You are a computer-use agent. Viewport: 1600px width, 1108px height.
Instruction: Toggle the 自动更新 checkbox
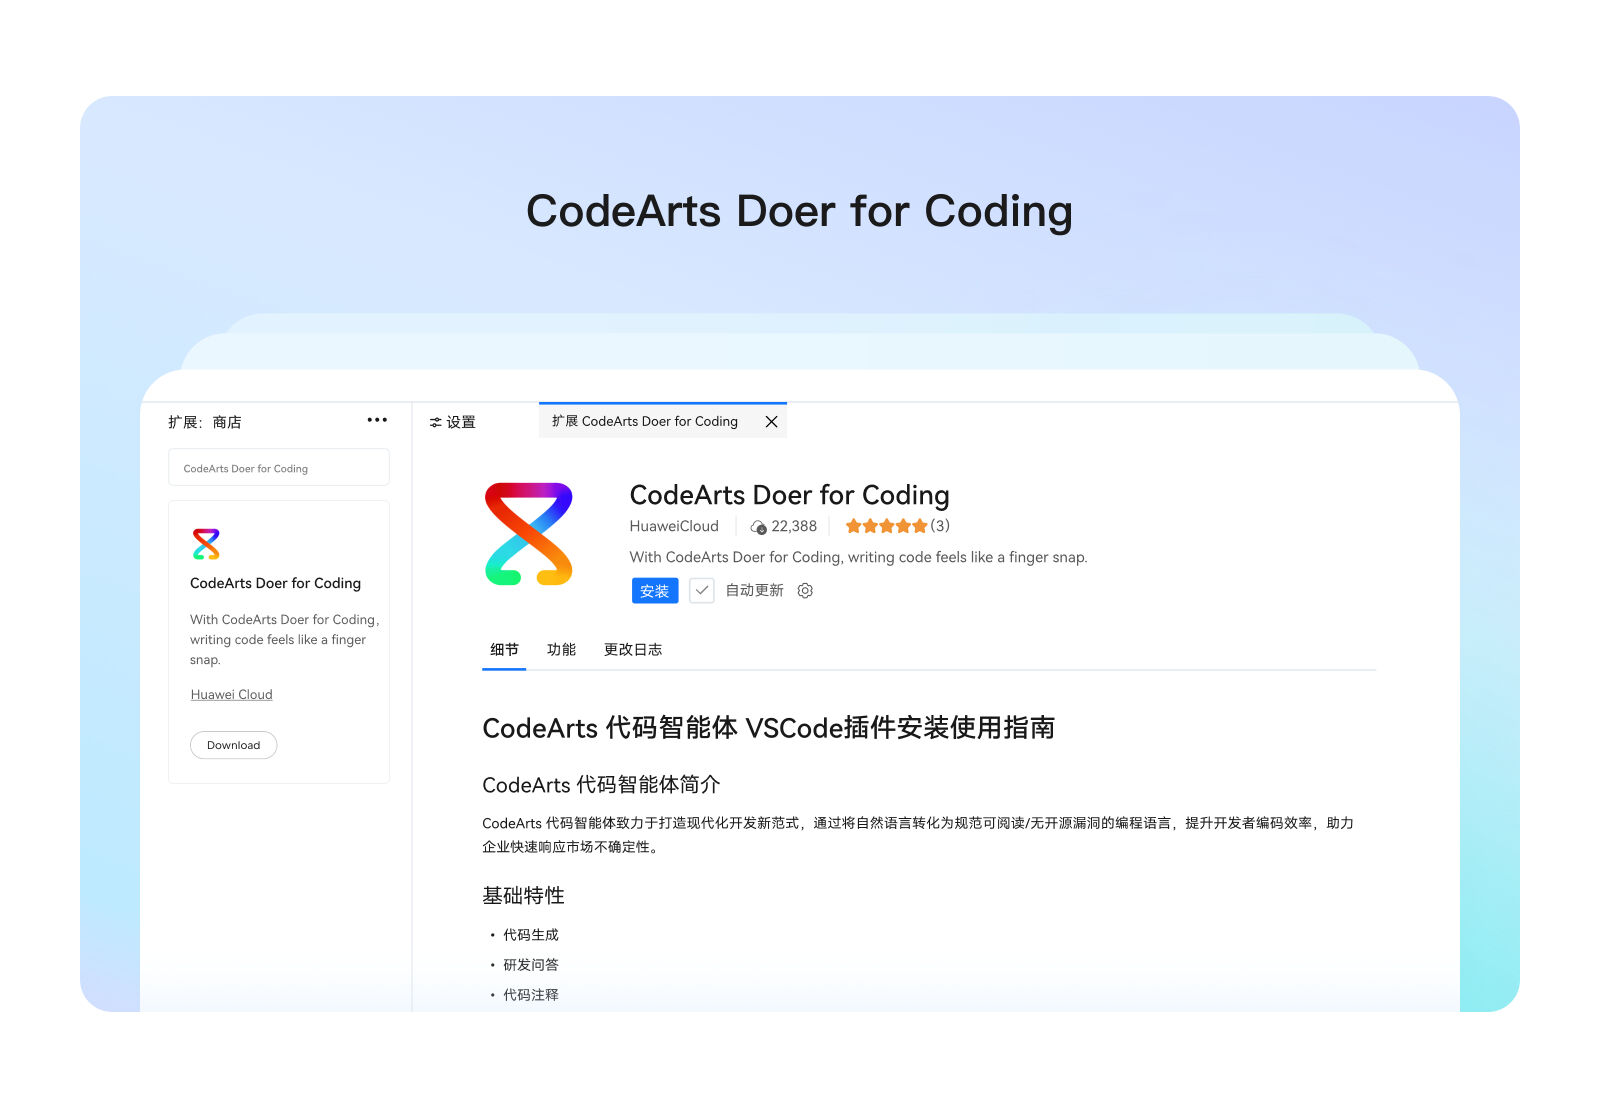tap(702, 591)
